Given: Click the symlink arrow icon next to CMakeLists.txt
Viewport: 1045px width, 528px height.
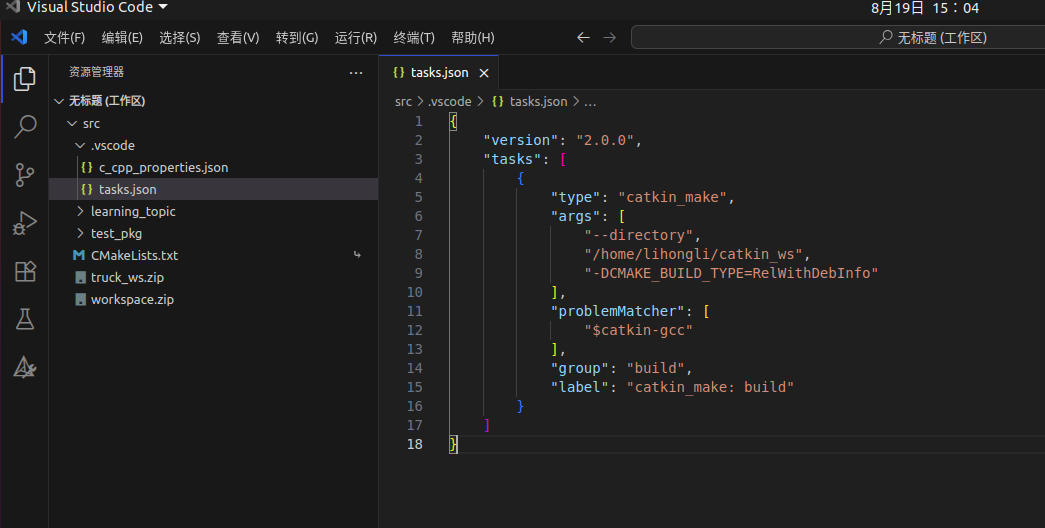Looking at the screenshot, I should (x=357, y=255).
